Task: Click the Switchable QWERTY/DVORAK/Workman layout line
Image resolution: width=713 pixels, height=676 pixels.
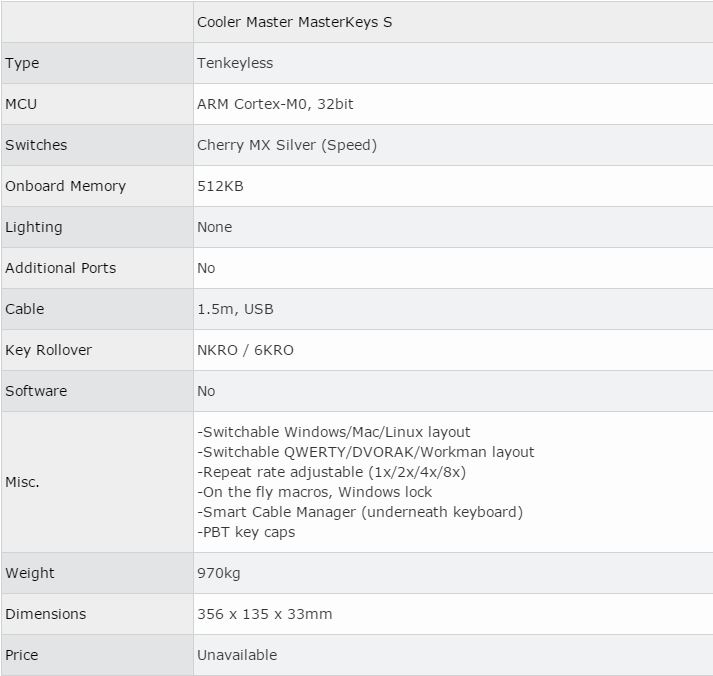Action: pos(366,452)
